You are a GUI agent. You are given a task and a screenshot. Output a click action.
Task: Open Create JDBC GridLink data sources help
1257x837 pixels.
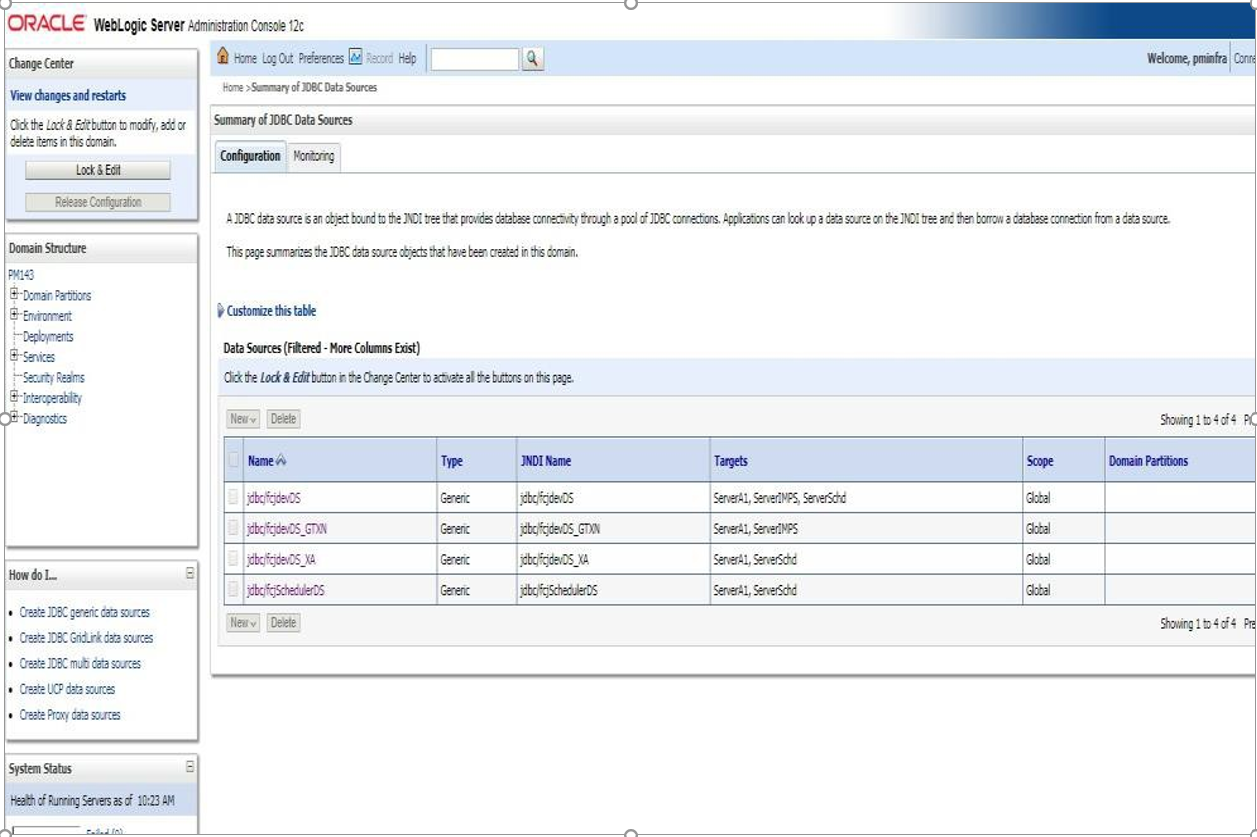[87, 637]
